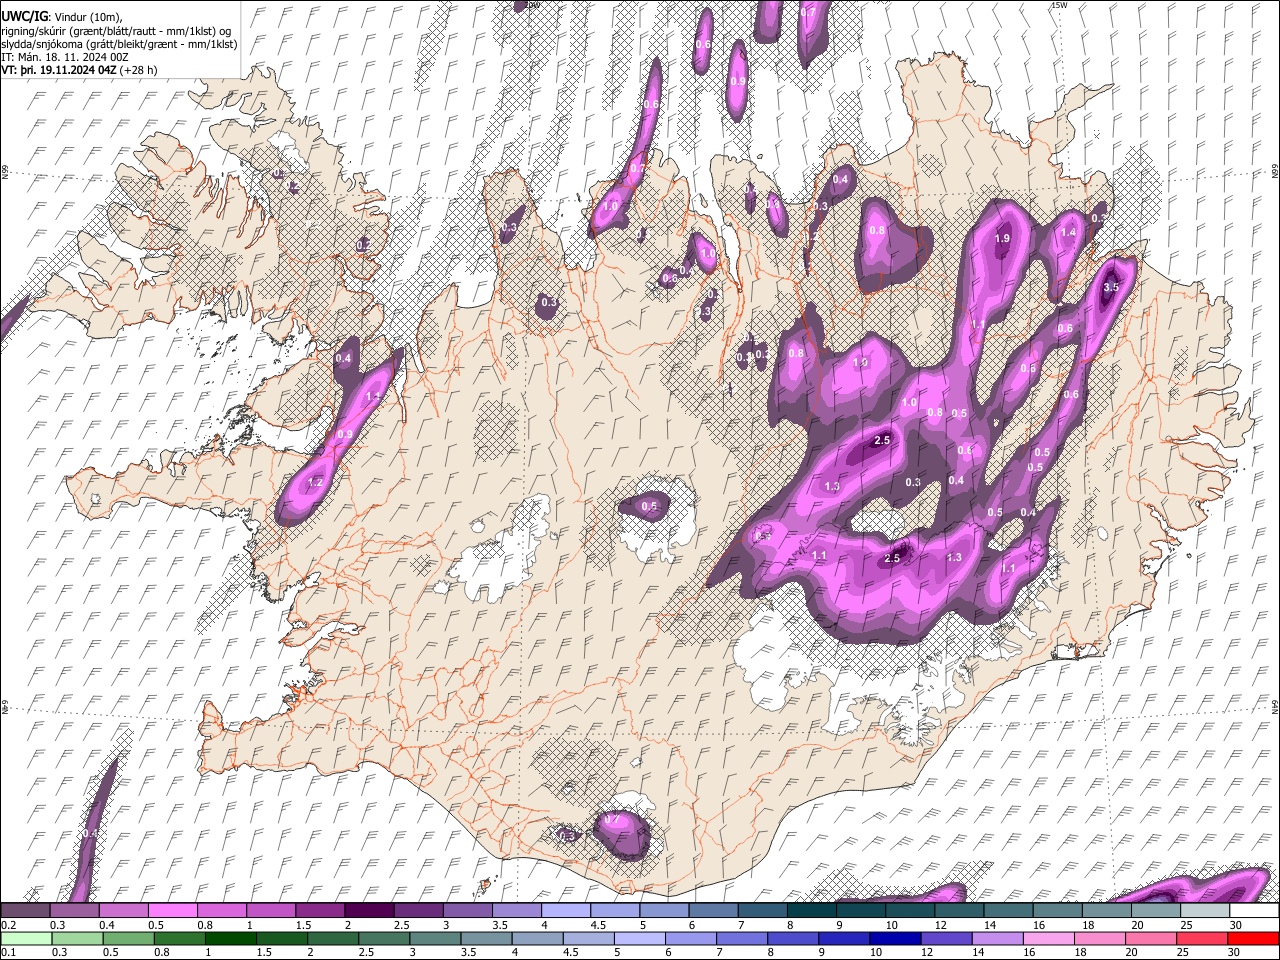The width and height of the screenshot is (1280, 960).
Task: Click rain-scale swatch between 7 and 8
Action: click(742, 939)
